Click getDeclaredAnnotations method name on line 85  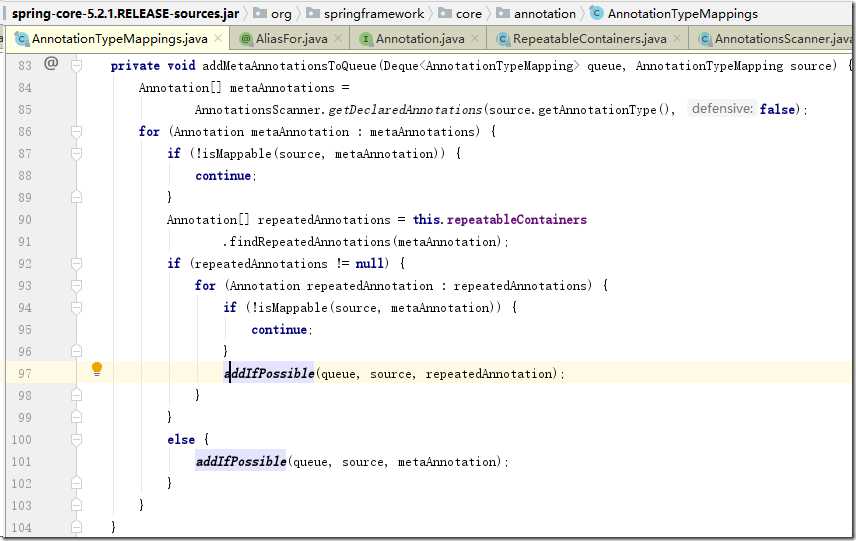[405, 110]
